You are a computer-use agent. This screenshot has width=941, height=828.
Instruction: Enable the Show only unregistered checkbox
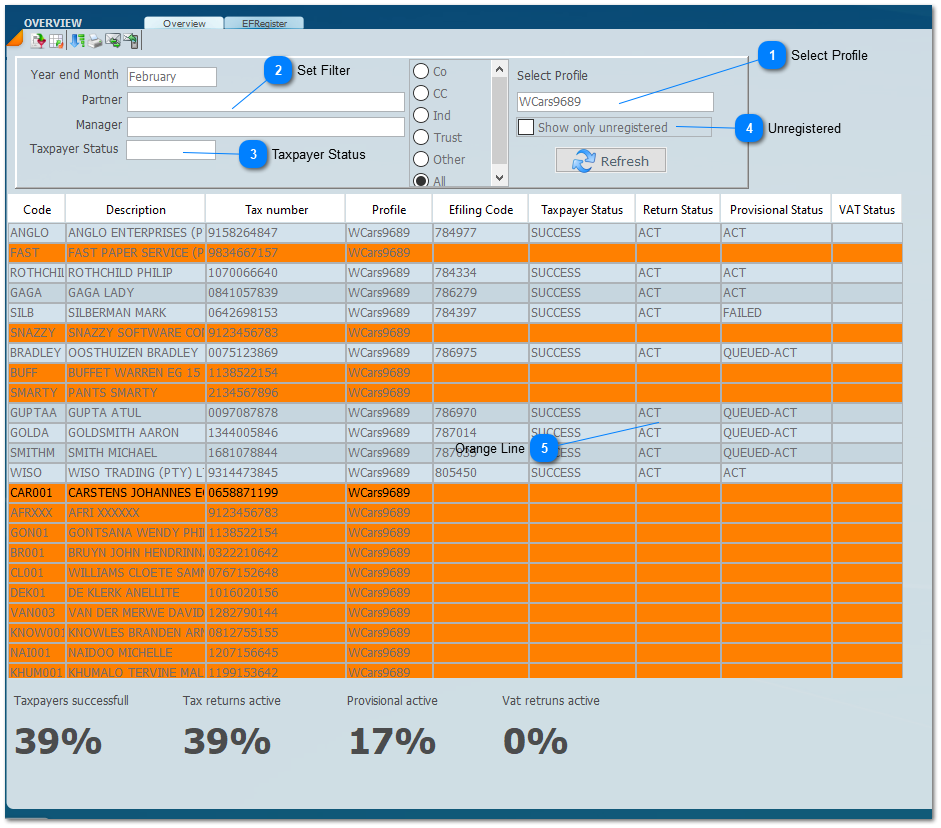tap(526, 127)
